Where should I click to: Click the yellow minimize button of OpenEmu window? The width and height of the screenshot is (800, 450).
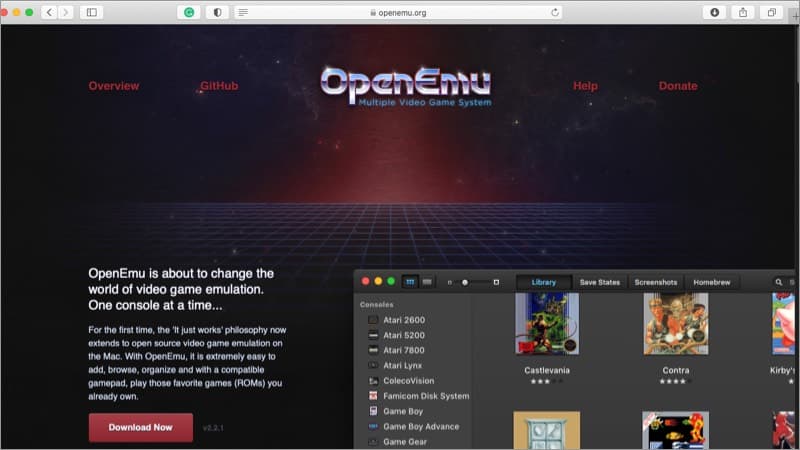click(x=378, y=281)
